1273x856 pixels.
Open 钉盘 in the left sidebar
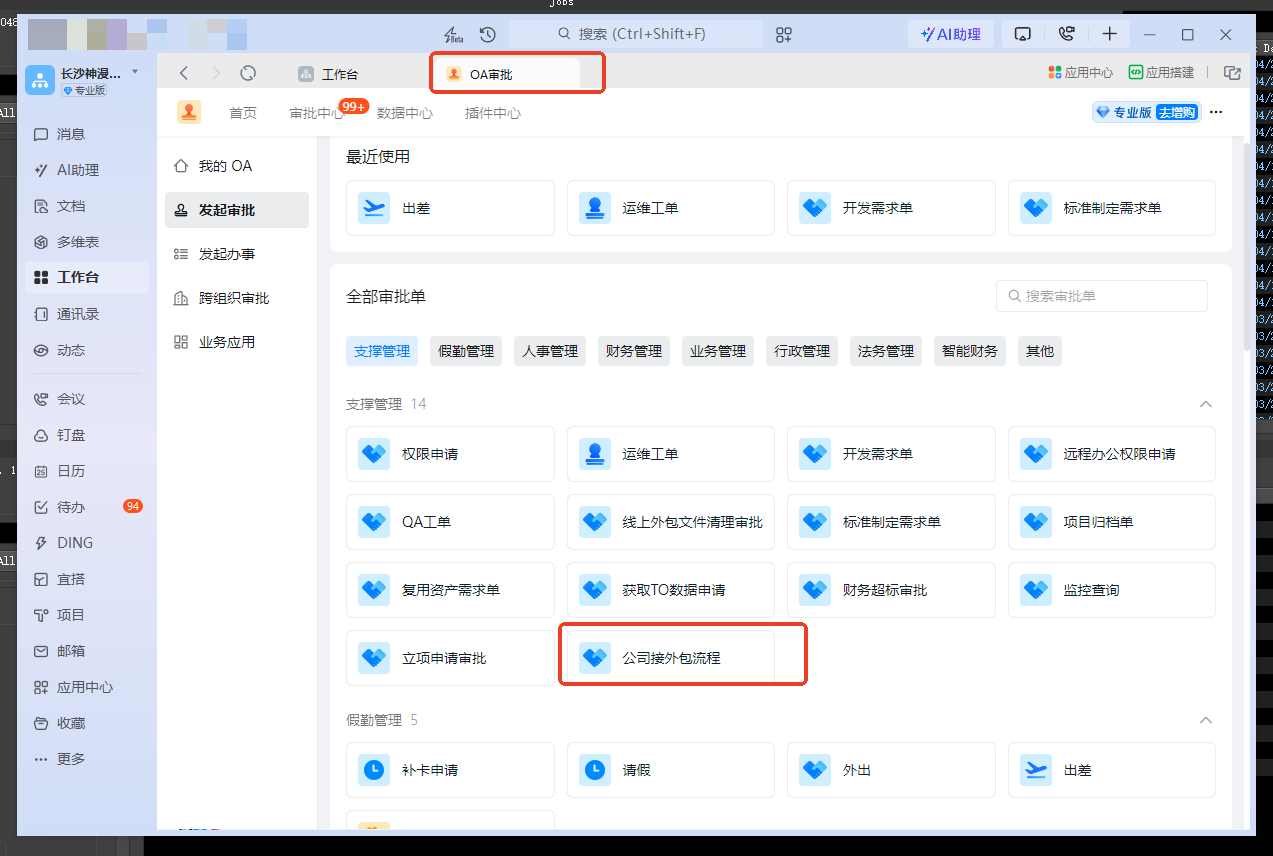click(71, 435)
